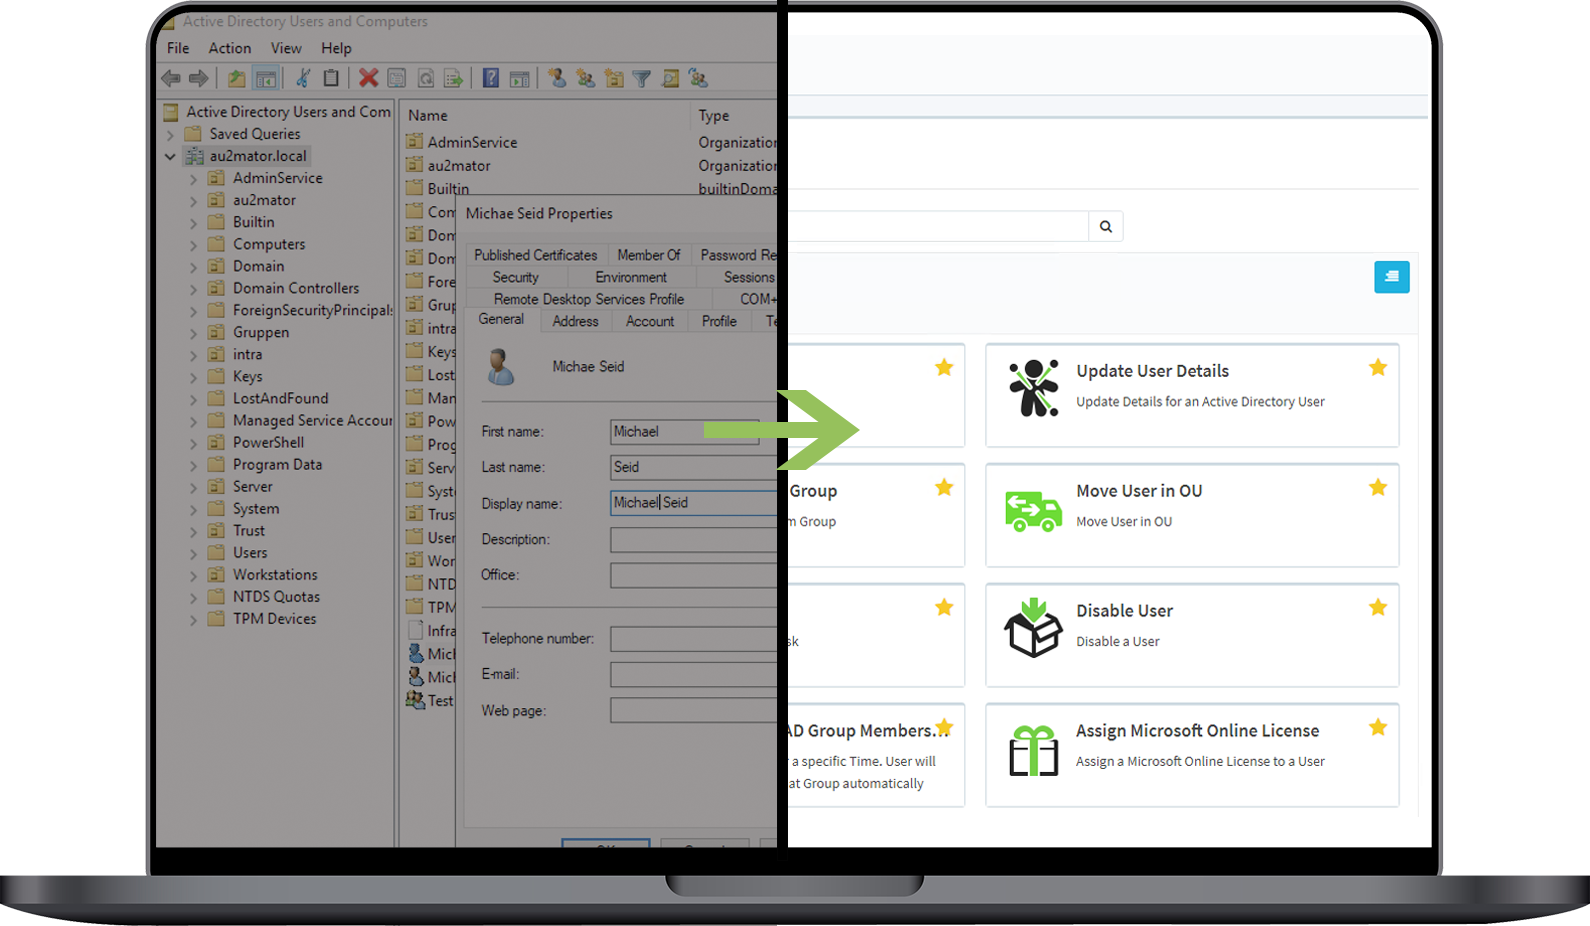This screenshot has height=926, width=1590.
Task: Click the Display name input field
Action: 692,503
